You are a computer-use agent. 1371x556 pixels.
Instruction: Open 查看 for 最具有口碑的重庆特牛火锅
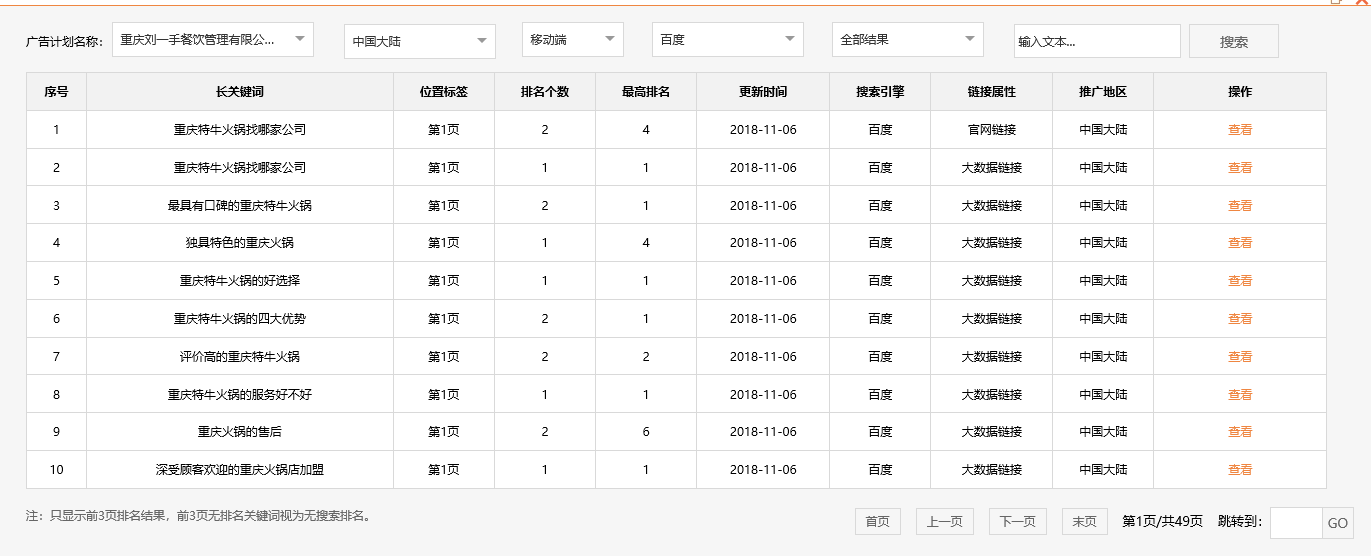(1240, 206)
